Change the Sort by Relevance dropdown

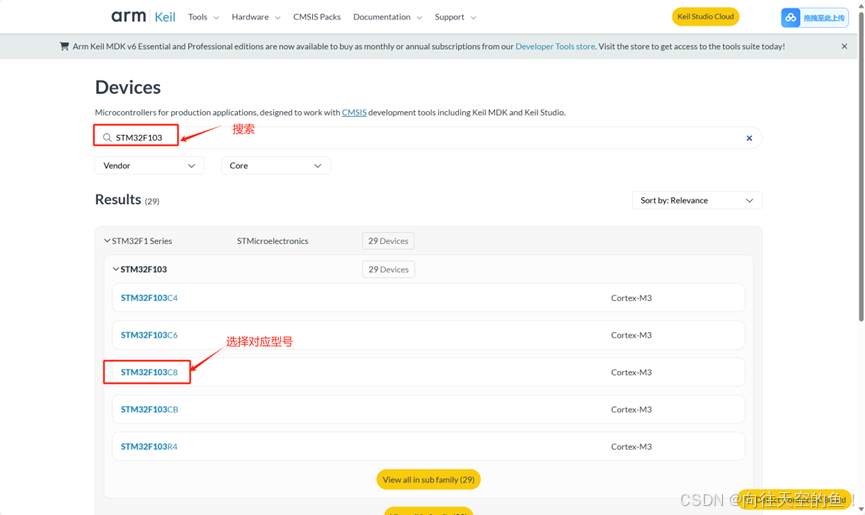click(x=697, y=200)
